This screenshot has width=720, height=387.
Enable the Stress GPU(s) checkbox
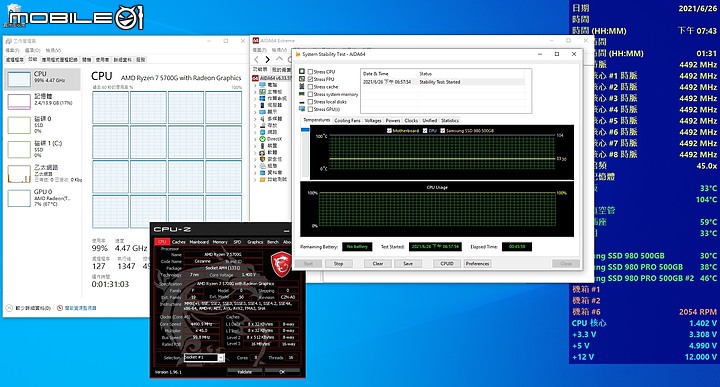[x=310, y=109]
